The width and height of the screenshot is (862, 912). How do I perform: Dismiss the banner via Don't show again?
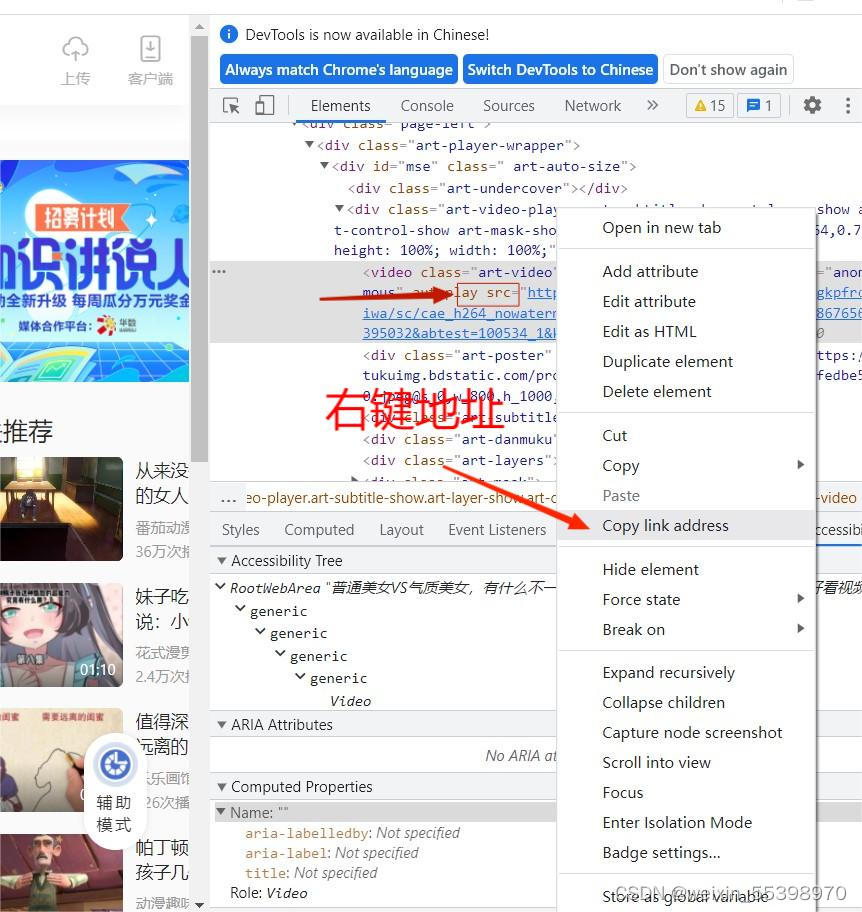tap(728, 69)
